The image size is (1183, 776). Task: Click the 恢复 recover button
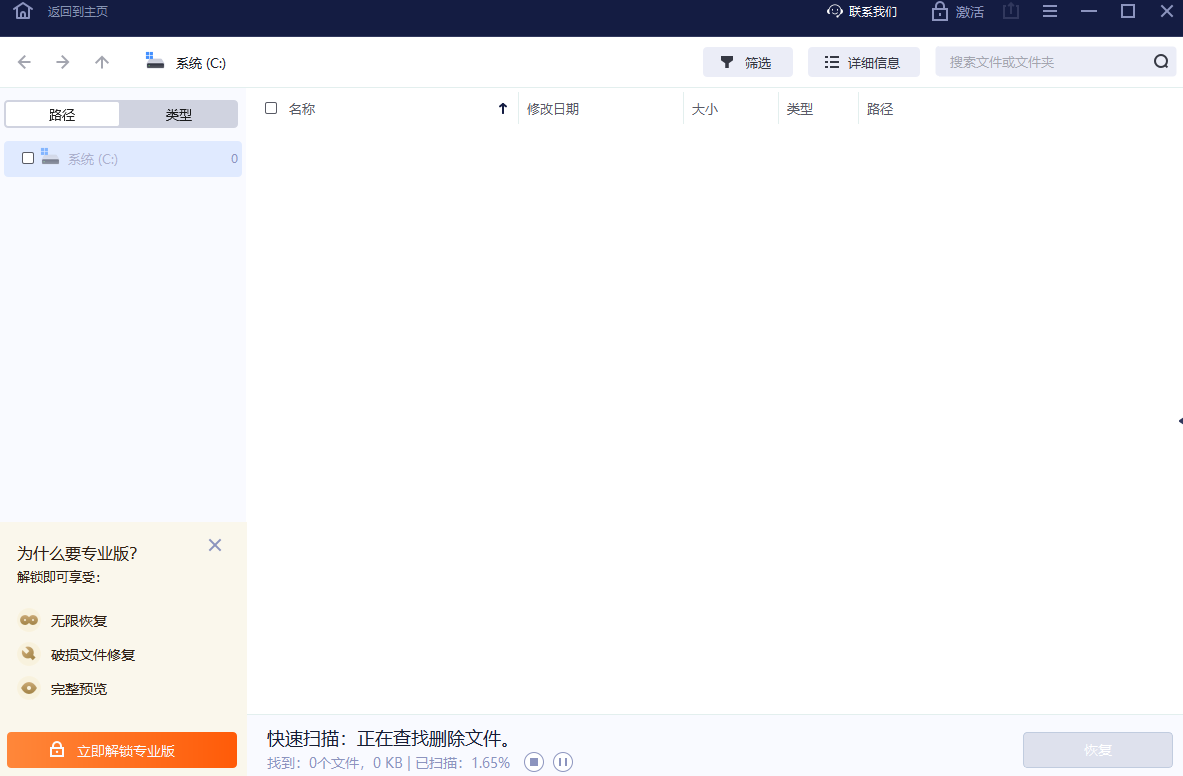1098,750
